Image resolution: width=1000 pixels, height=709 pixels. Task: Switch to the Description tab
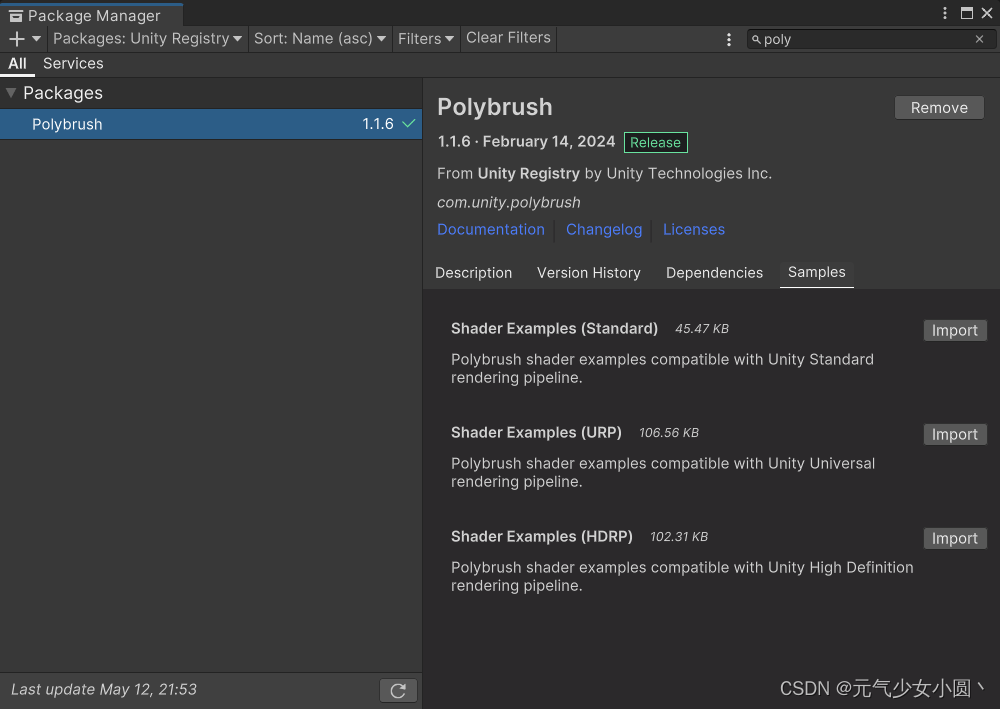pyautogui.click(x=473, y=273)
